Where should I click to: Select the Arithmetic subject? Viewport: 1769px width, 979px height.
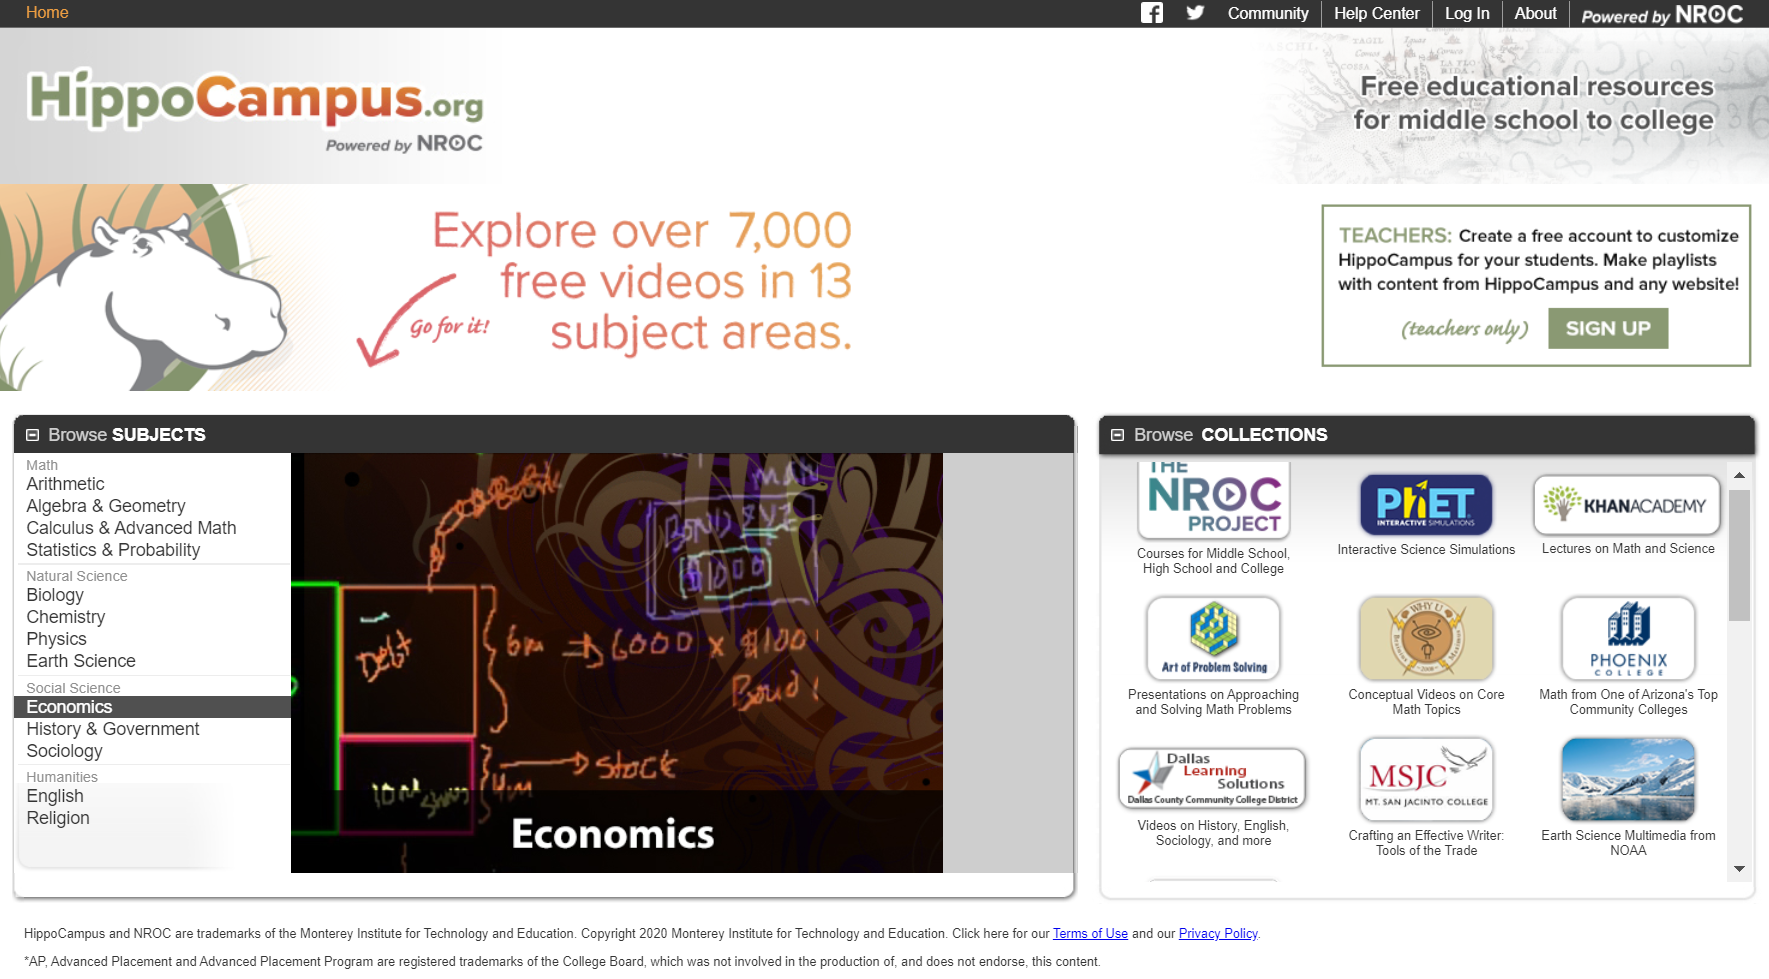[x=65, y=484]
